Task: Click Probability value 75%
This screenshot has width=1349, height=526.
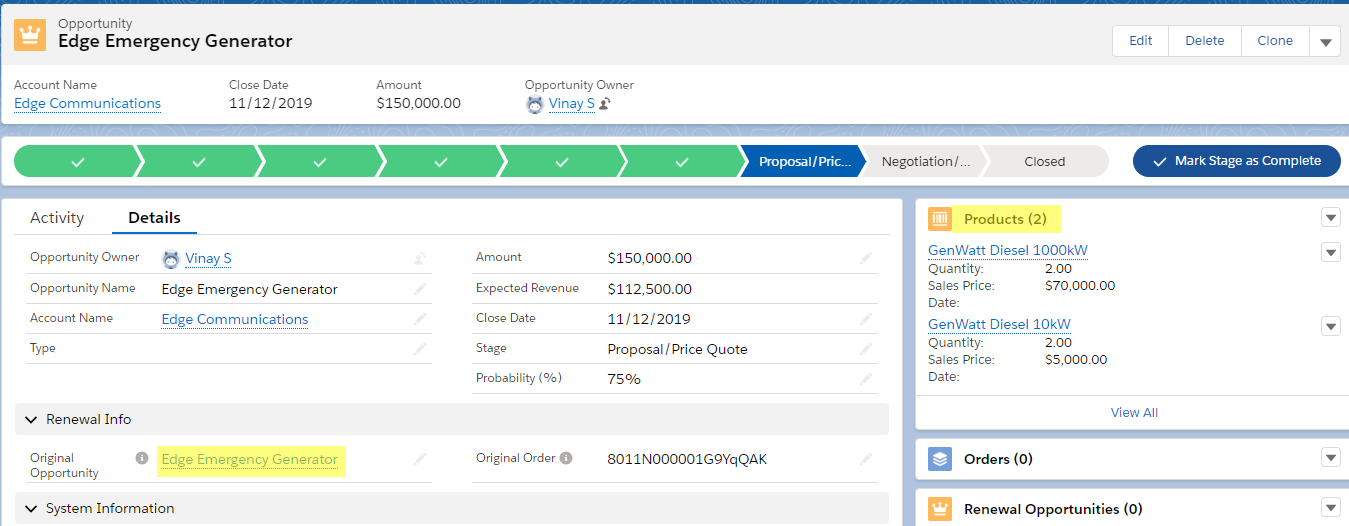Action: coord(624,379)
